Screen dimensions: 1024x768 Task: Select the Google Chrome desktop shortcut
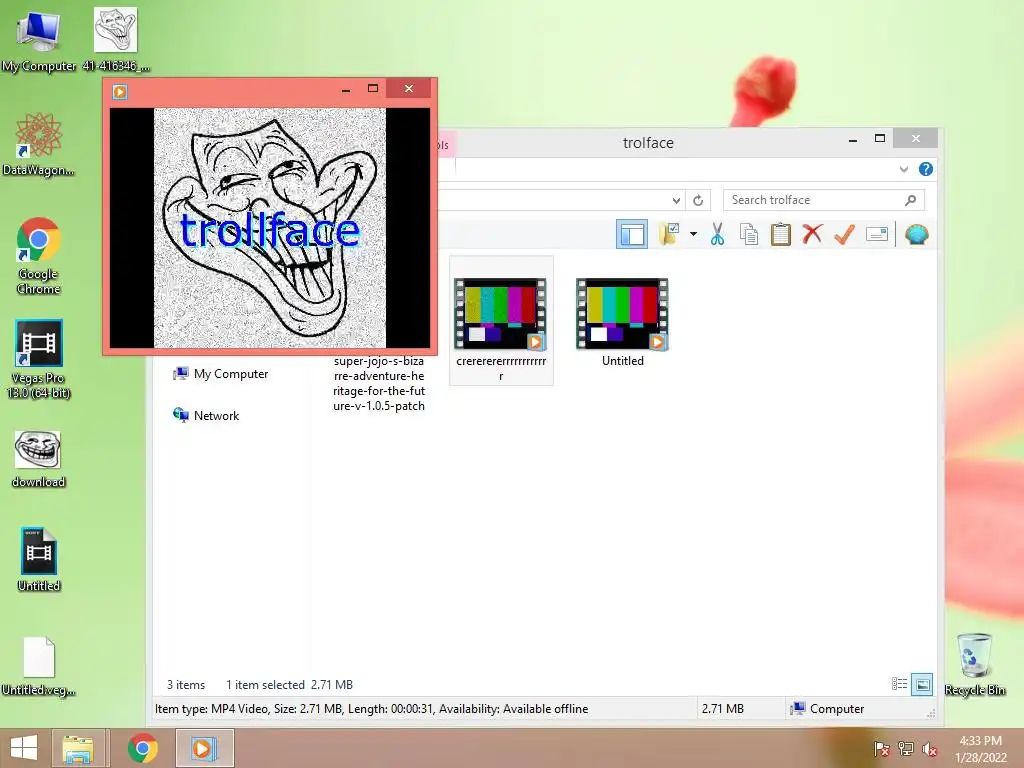pyautogui.click(x=38, y=256)
